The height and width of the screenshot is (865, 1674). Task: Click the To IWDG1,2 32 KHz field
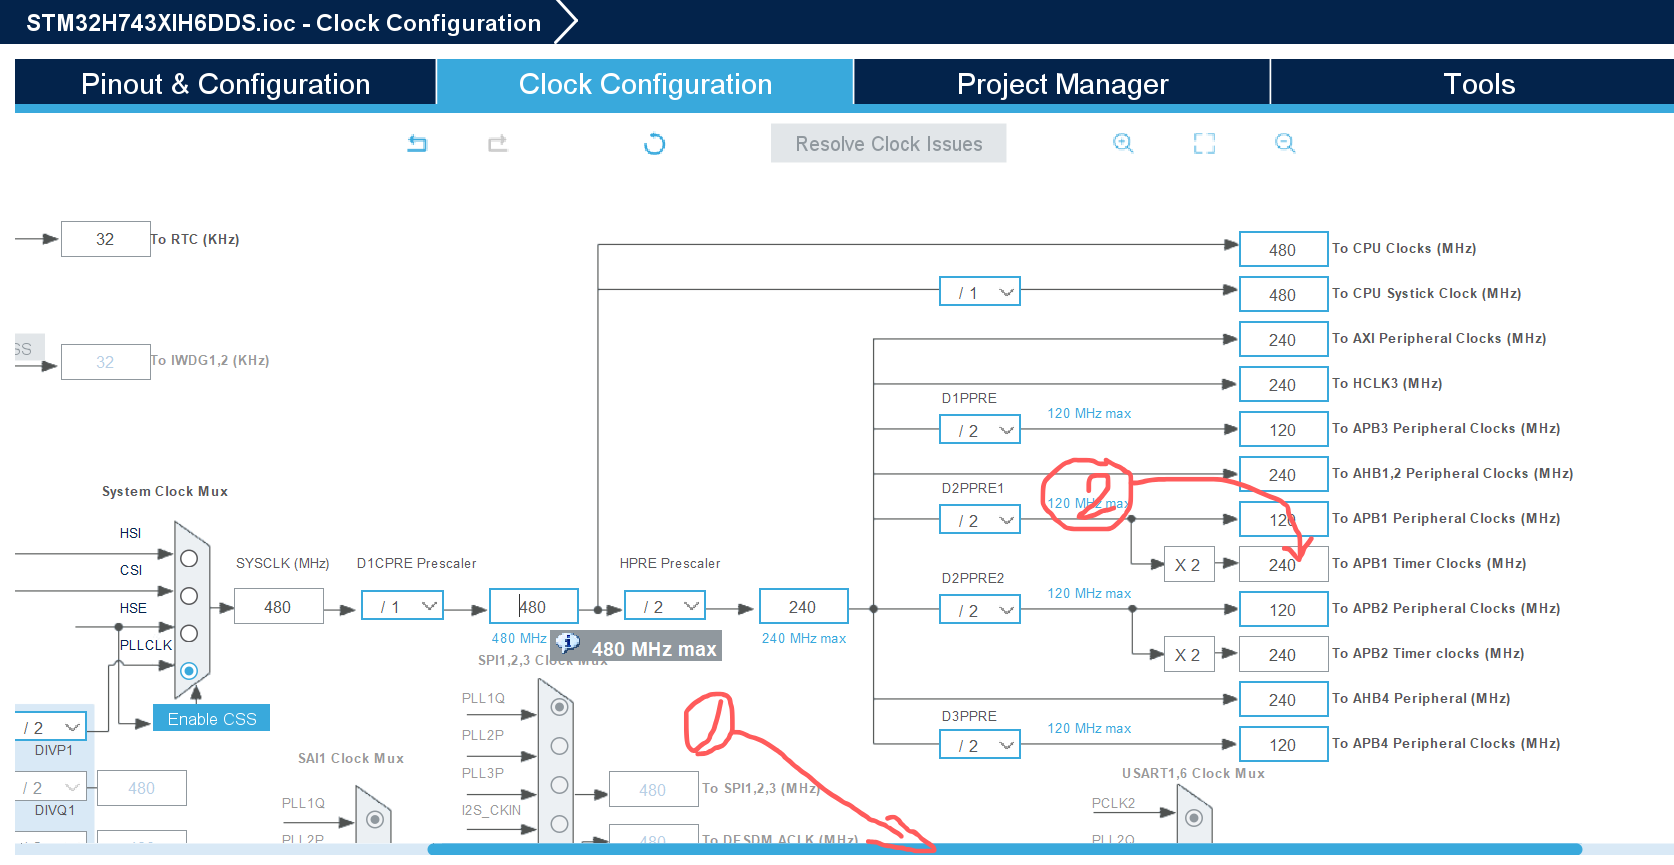[x=105, y=362]
